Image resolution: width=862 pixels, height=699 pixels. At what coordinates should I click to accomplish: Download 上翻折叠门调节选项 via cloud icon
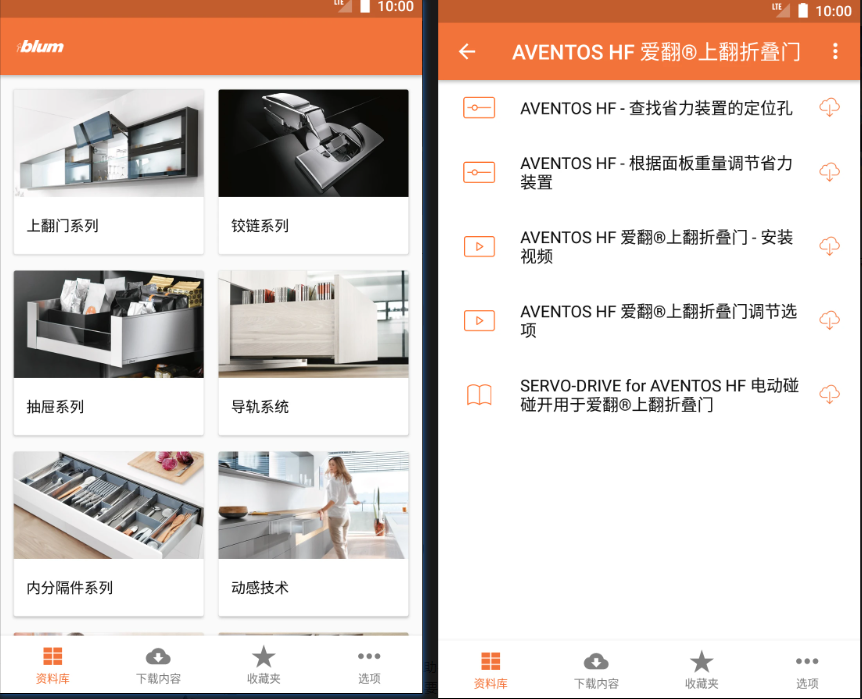point(830,320)
